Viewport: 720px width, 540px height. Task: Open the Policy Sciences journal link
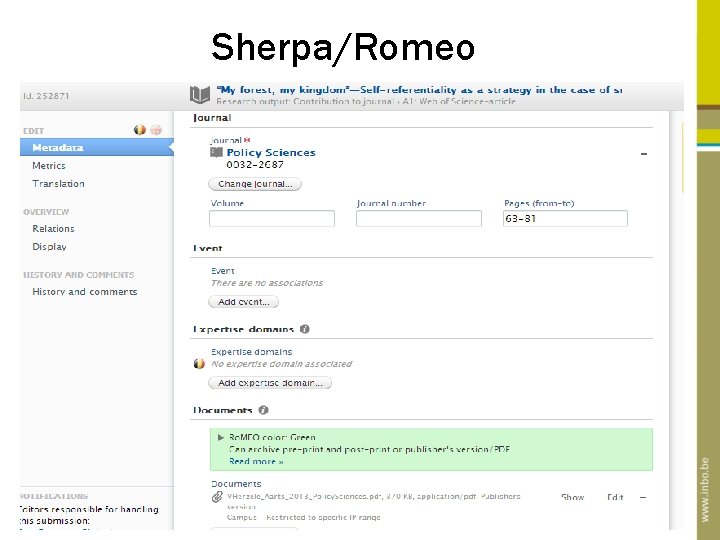(x=271, y=152)
